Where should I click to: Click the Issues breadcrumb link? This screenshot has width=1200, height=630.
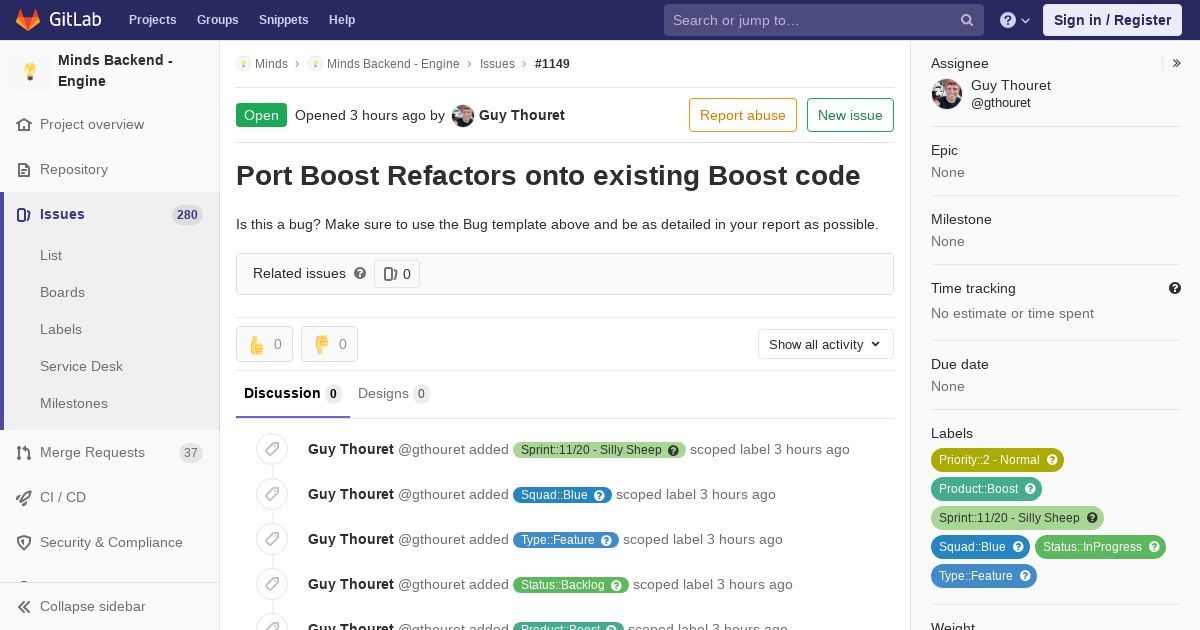[x=497, y=64]
